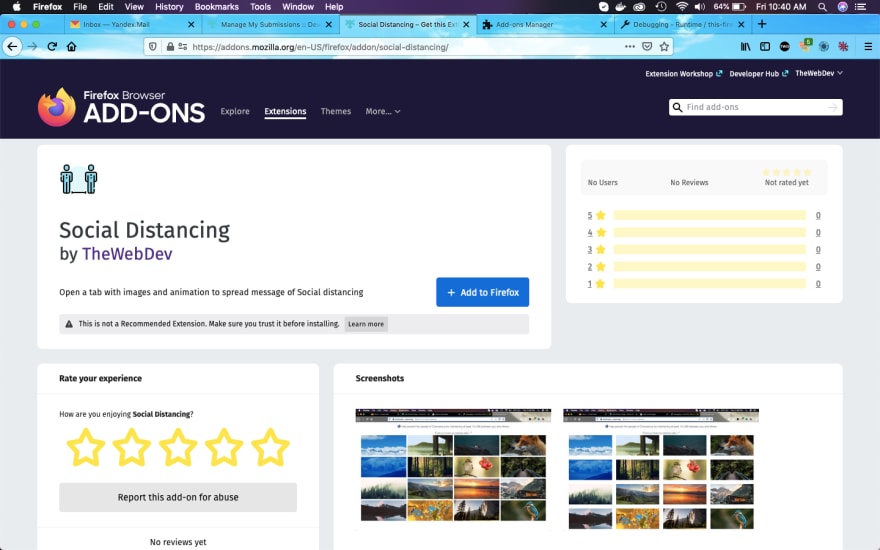Bookmark this page with the star
The width and height of the screenshot is (880, 550).
[x=664, y=47]
